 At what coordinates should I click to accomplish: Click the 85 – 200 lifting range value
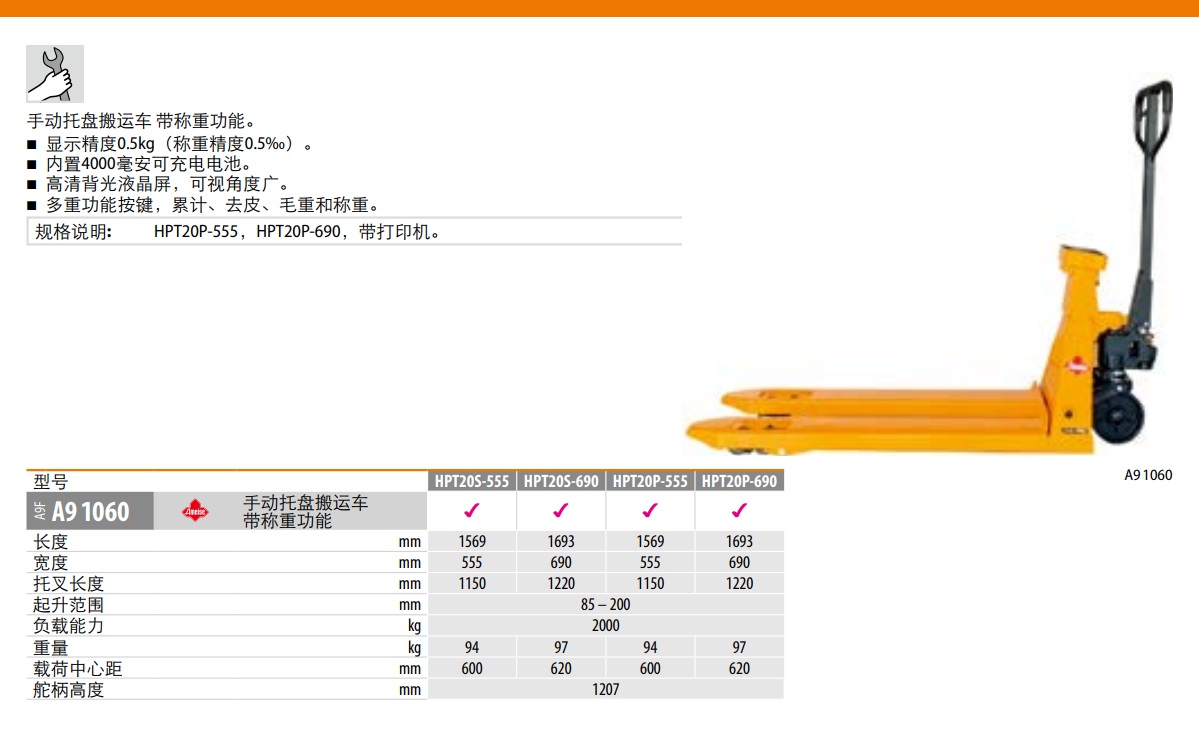(605, 605)
